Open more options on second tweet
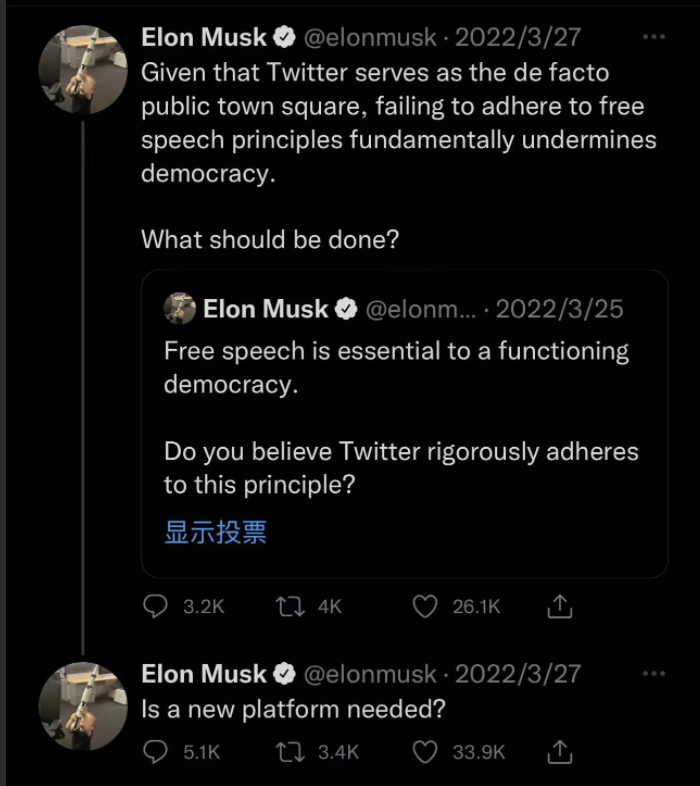This screenshot has width=700, height=786. point(653,673)
